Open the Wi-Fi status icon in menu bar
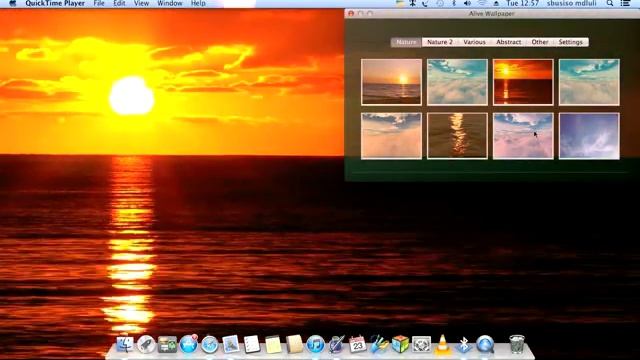This screenshot has height=360, width=640. pyautogui.click(x=482, y=3)
